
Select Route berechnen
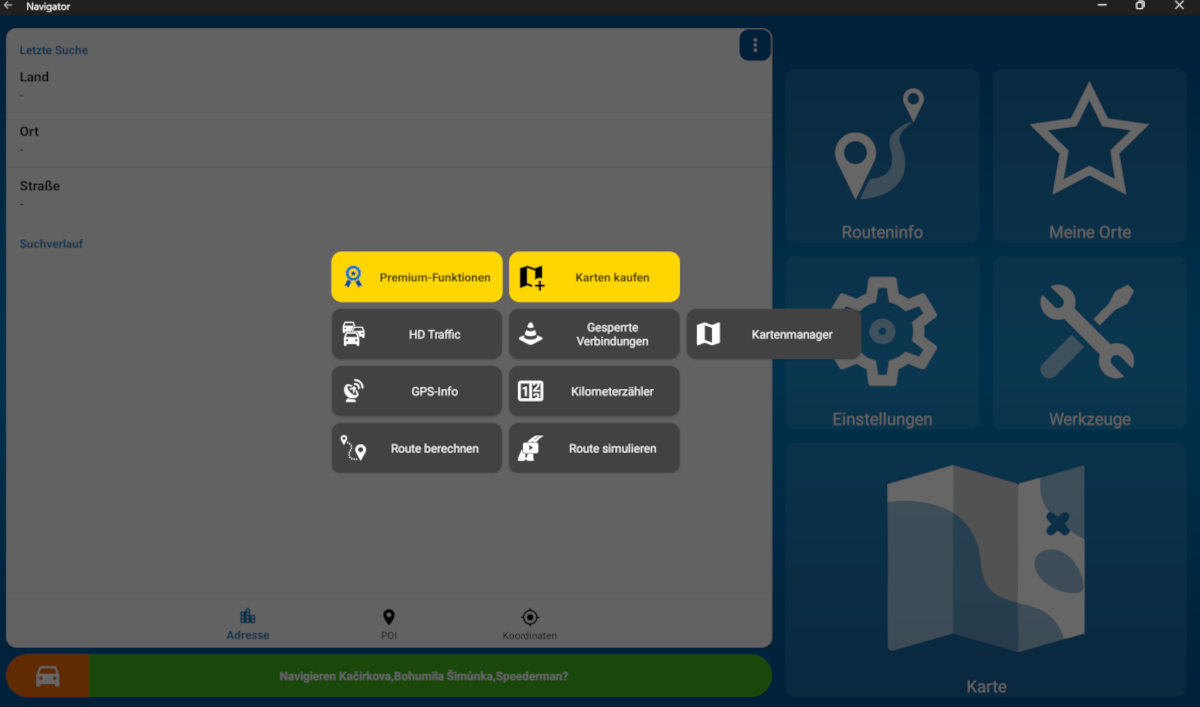coord(416,448)
